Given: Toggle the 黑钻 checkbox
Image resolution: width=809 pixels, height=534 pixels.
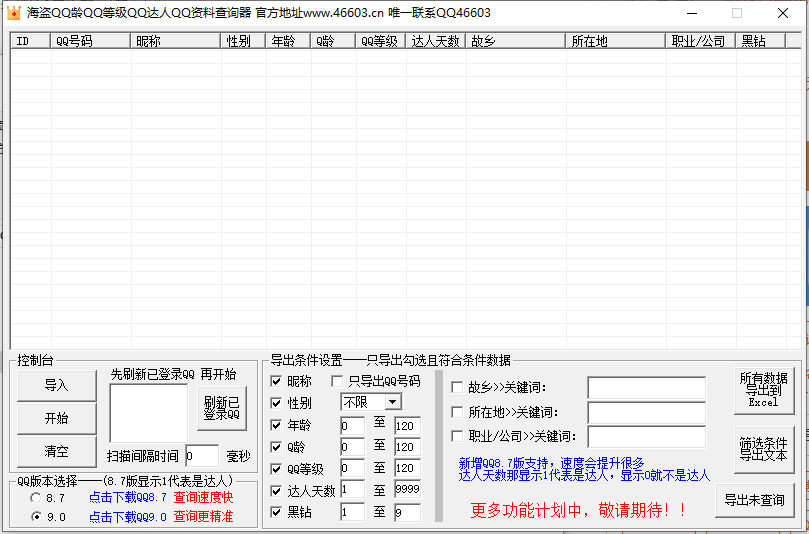Looking at the screenshot, I should [x=276, y=512].
